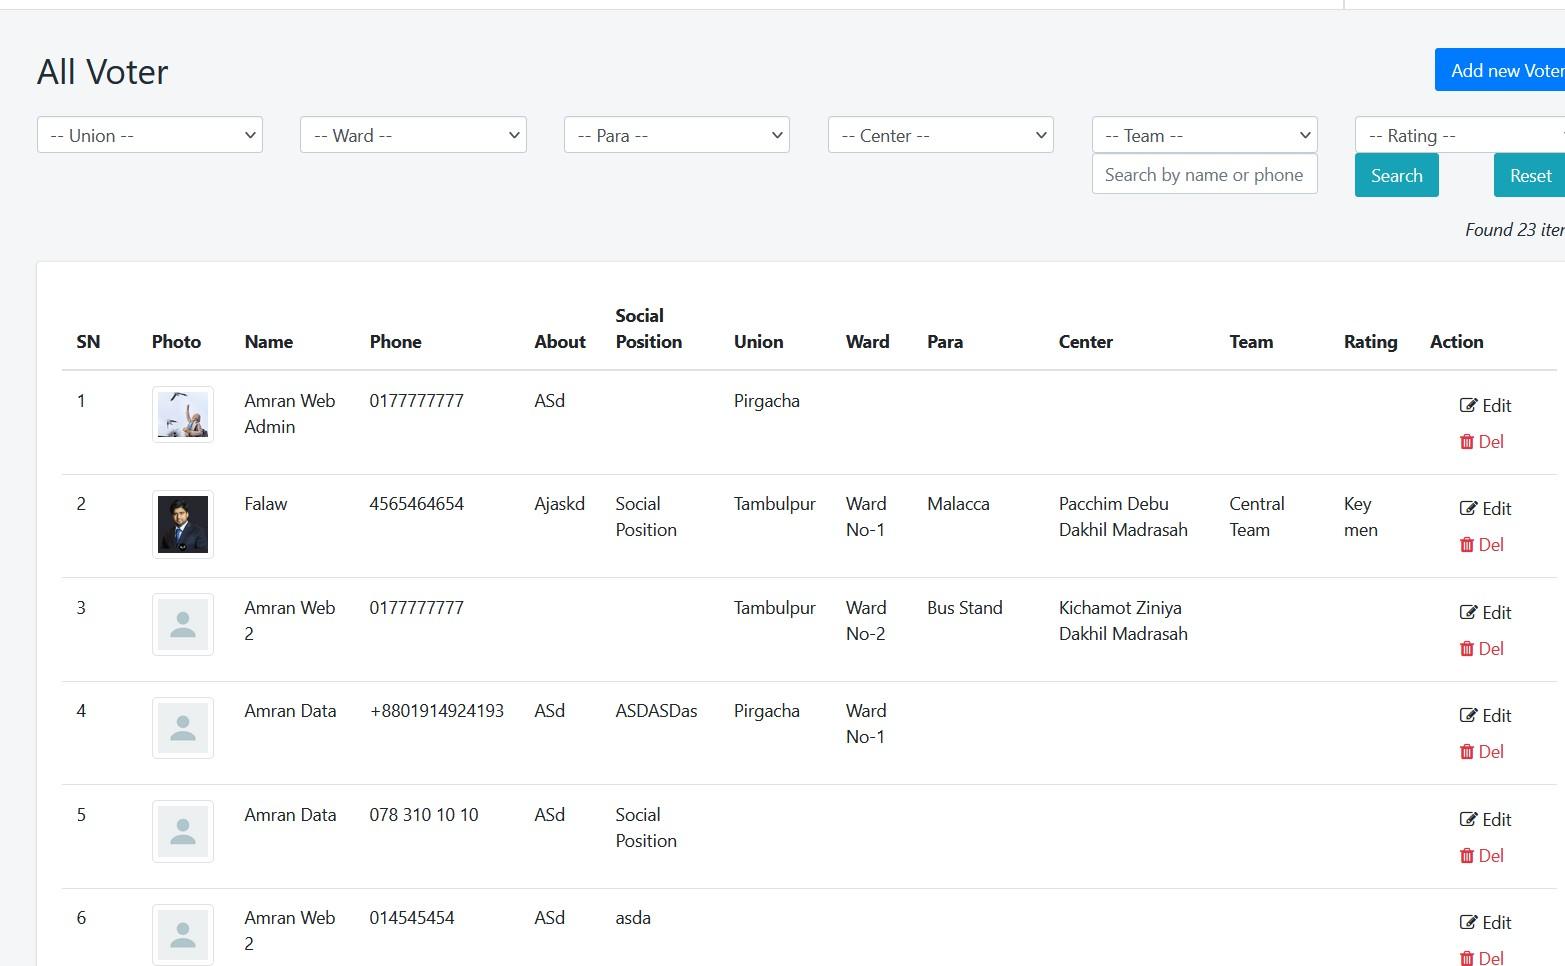Select phone number 078 310 10 10

(x=424, y=814)
